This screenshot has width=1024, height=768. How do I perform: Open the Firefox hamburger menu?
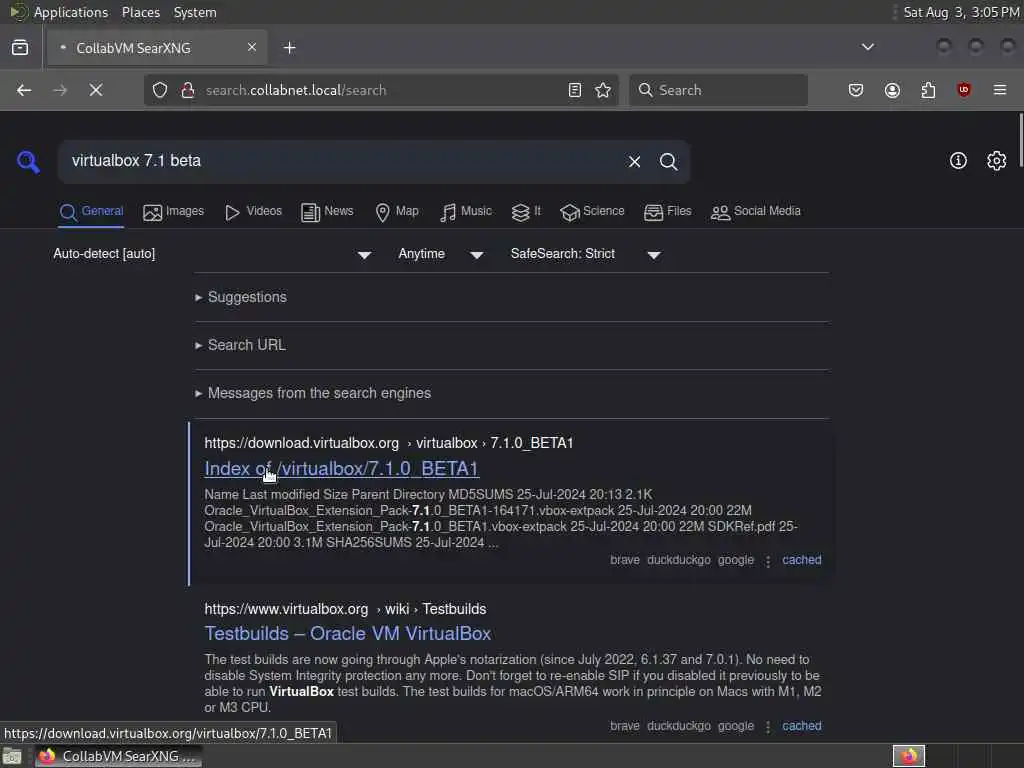[x=1000, y=90]
